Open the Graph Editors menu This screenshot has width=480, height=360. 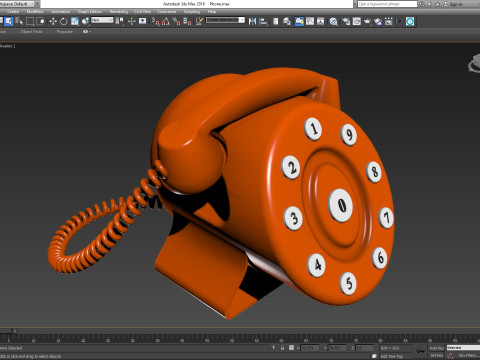[90, 12]
